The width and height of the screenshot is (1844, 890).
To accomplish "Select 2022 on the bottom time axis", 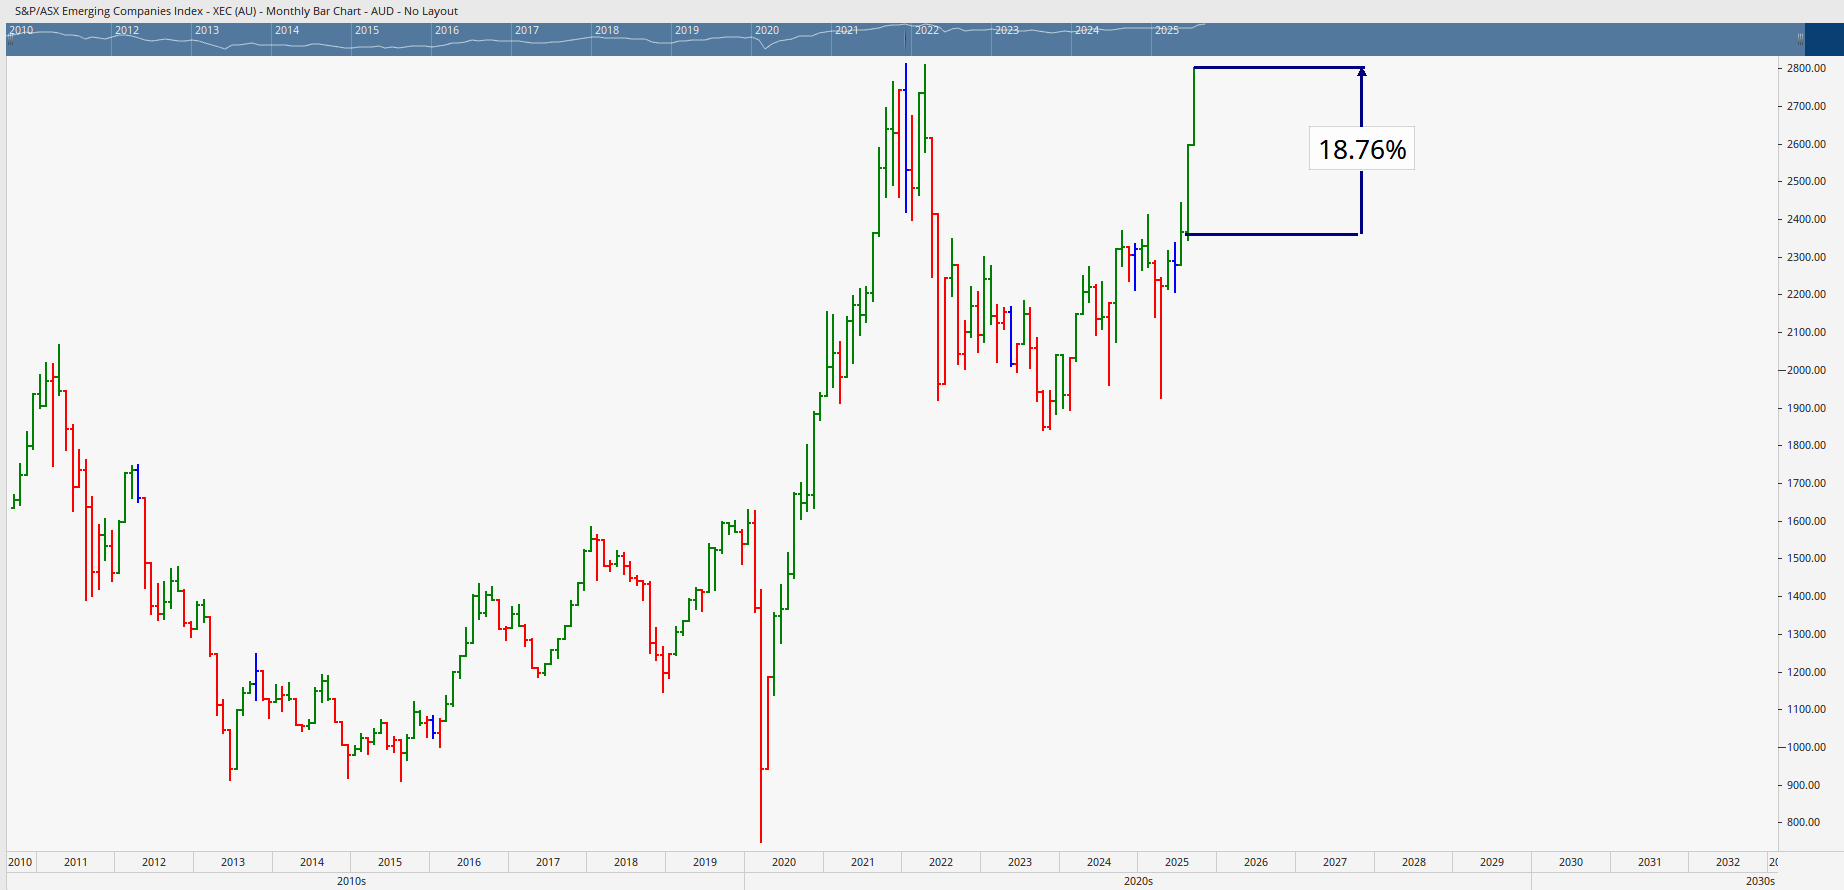I will [x=941, y=862].
